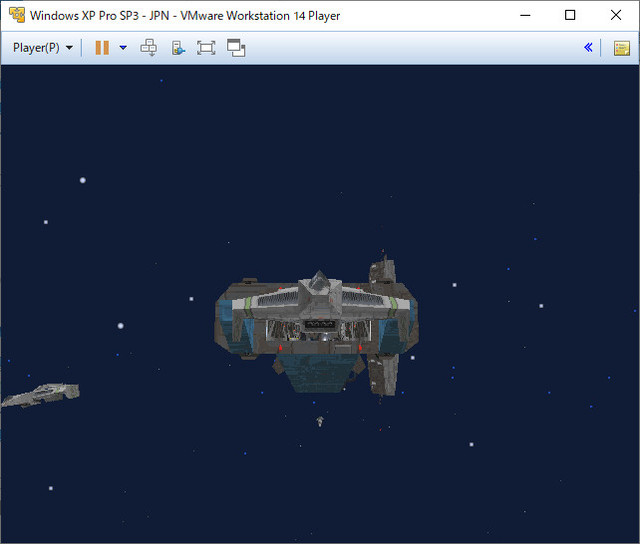The image size is (640, 544).
Task: Open the removable devices connection icon
Action: pyautogui.click(x=178, y=48)
